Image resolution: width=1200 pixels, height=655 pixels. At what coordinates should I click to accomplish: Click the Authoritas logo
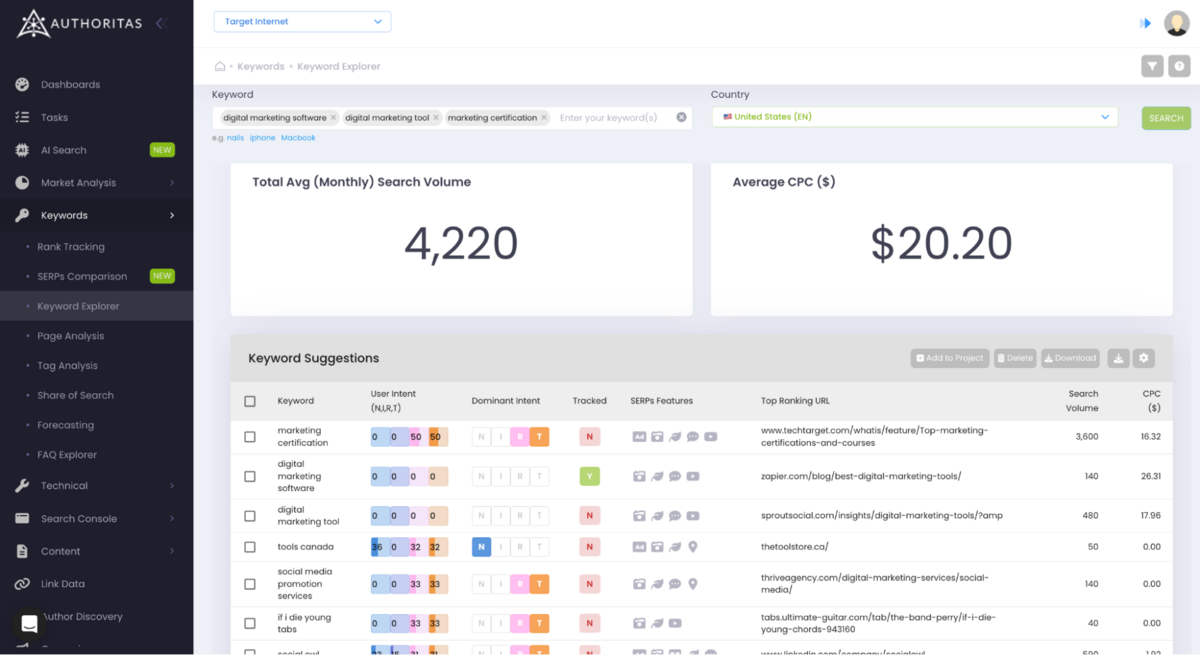pyautogui.click(x=79, y=23)
